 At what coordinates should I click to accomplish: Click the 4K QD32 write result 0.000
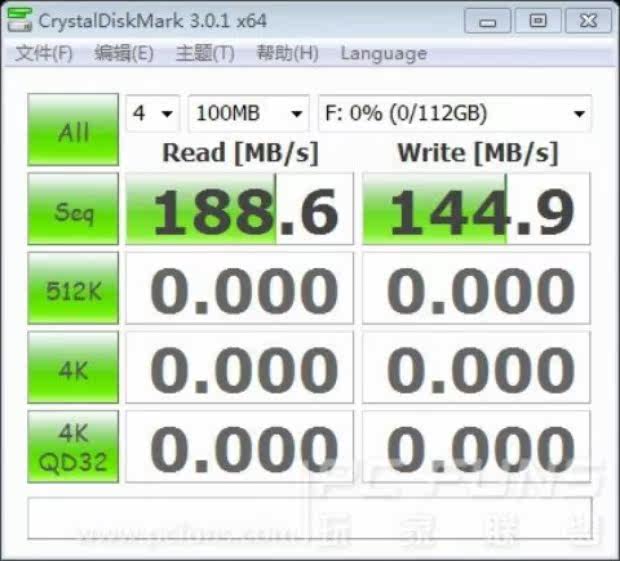click(476, 447)
